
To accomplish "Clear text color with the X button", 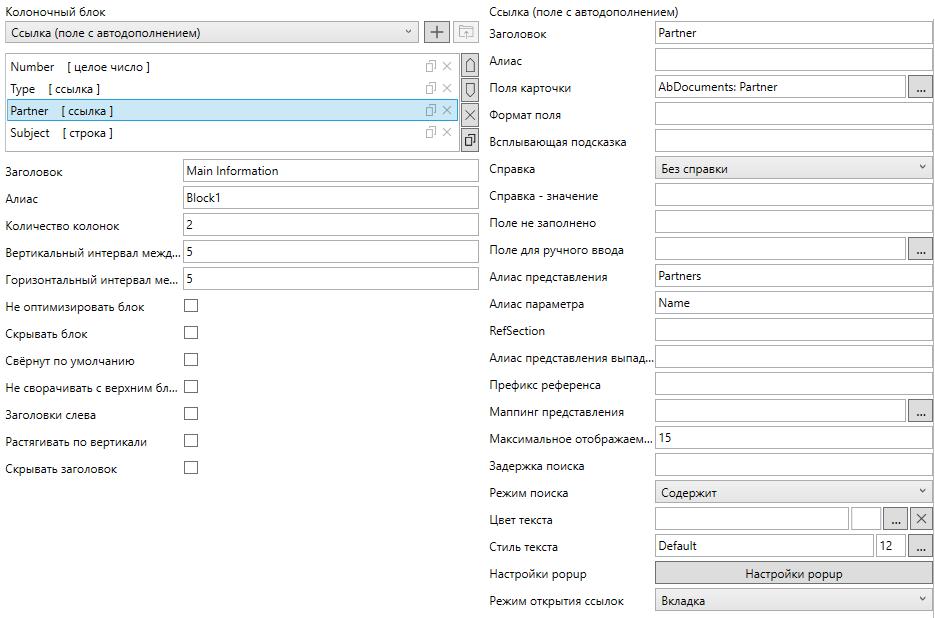I will coord(922,519).
